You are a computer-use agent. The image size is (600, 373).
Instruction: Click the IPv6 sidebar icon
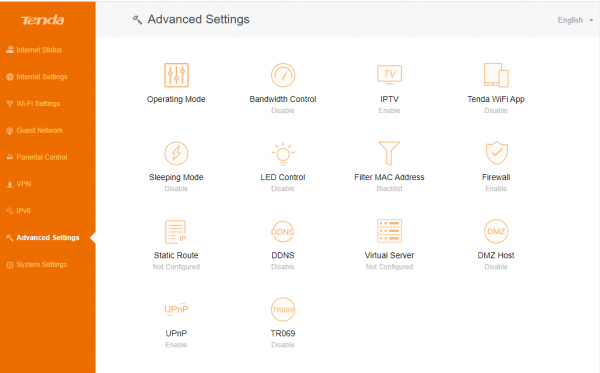coord(10,211)
